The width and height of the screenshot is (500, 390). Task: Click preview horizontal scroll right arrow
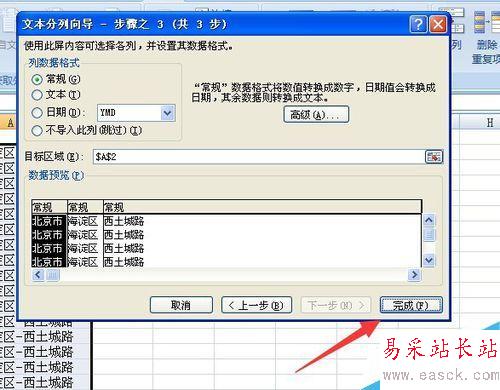[414, 275]
